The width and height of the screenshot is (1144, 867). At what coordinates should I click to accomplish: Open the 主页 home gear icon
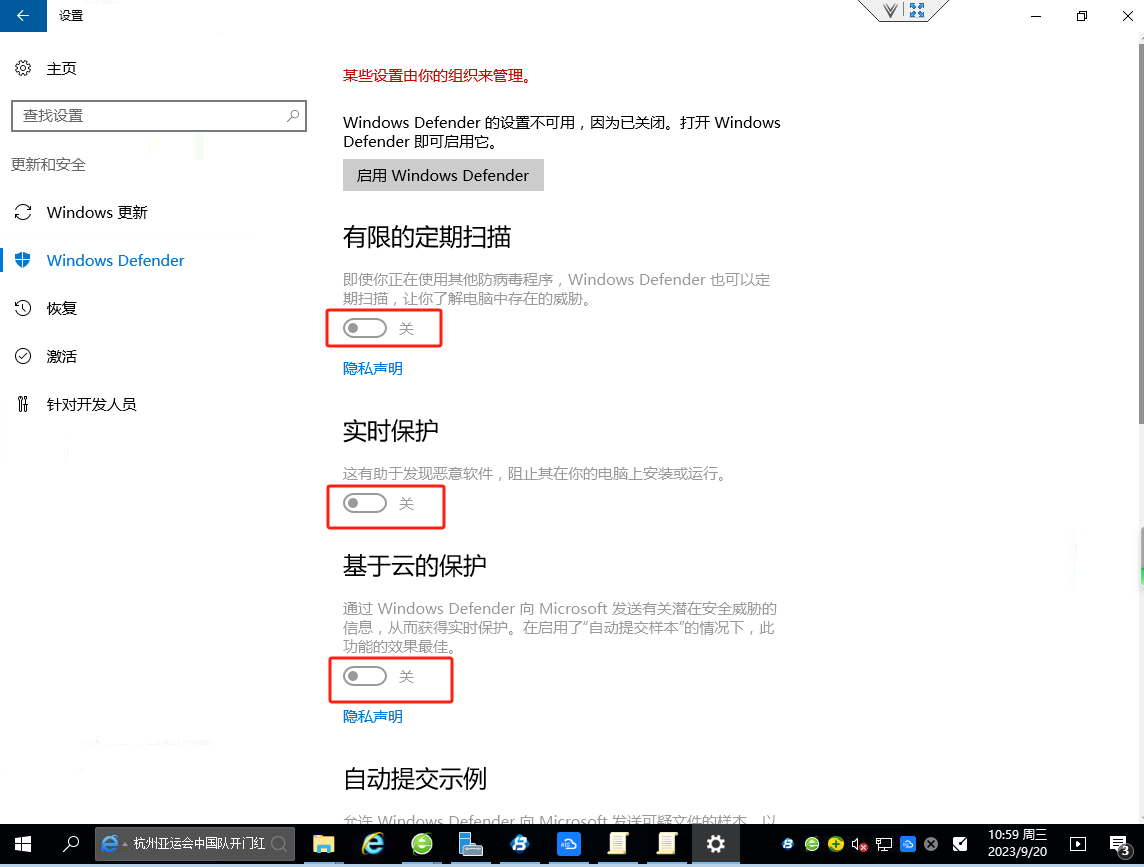(23, 68)
